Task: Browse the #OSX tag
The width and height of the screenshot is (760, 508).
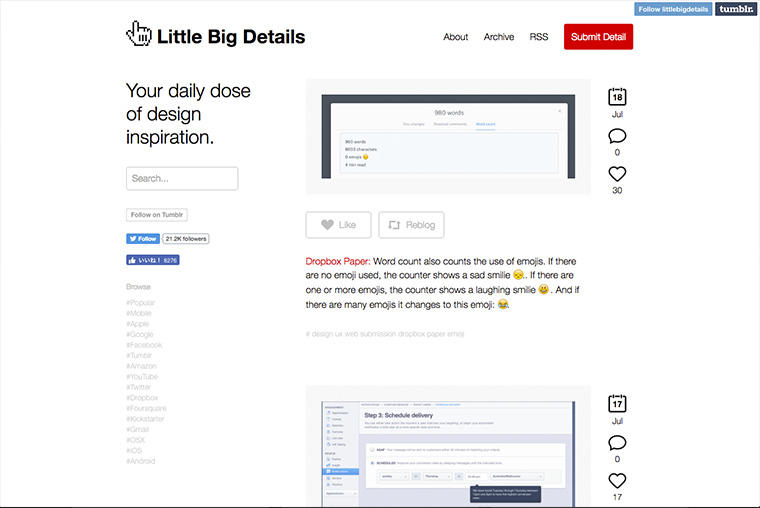Action: 136,440
